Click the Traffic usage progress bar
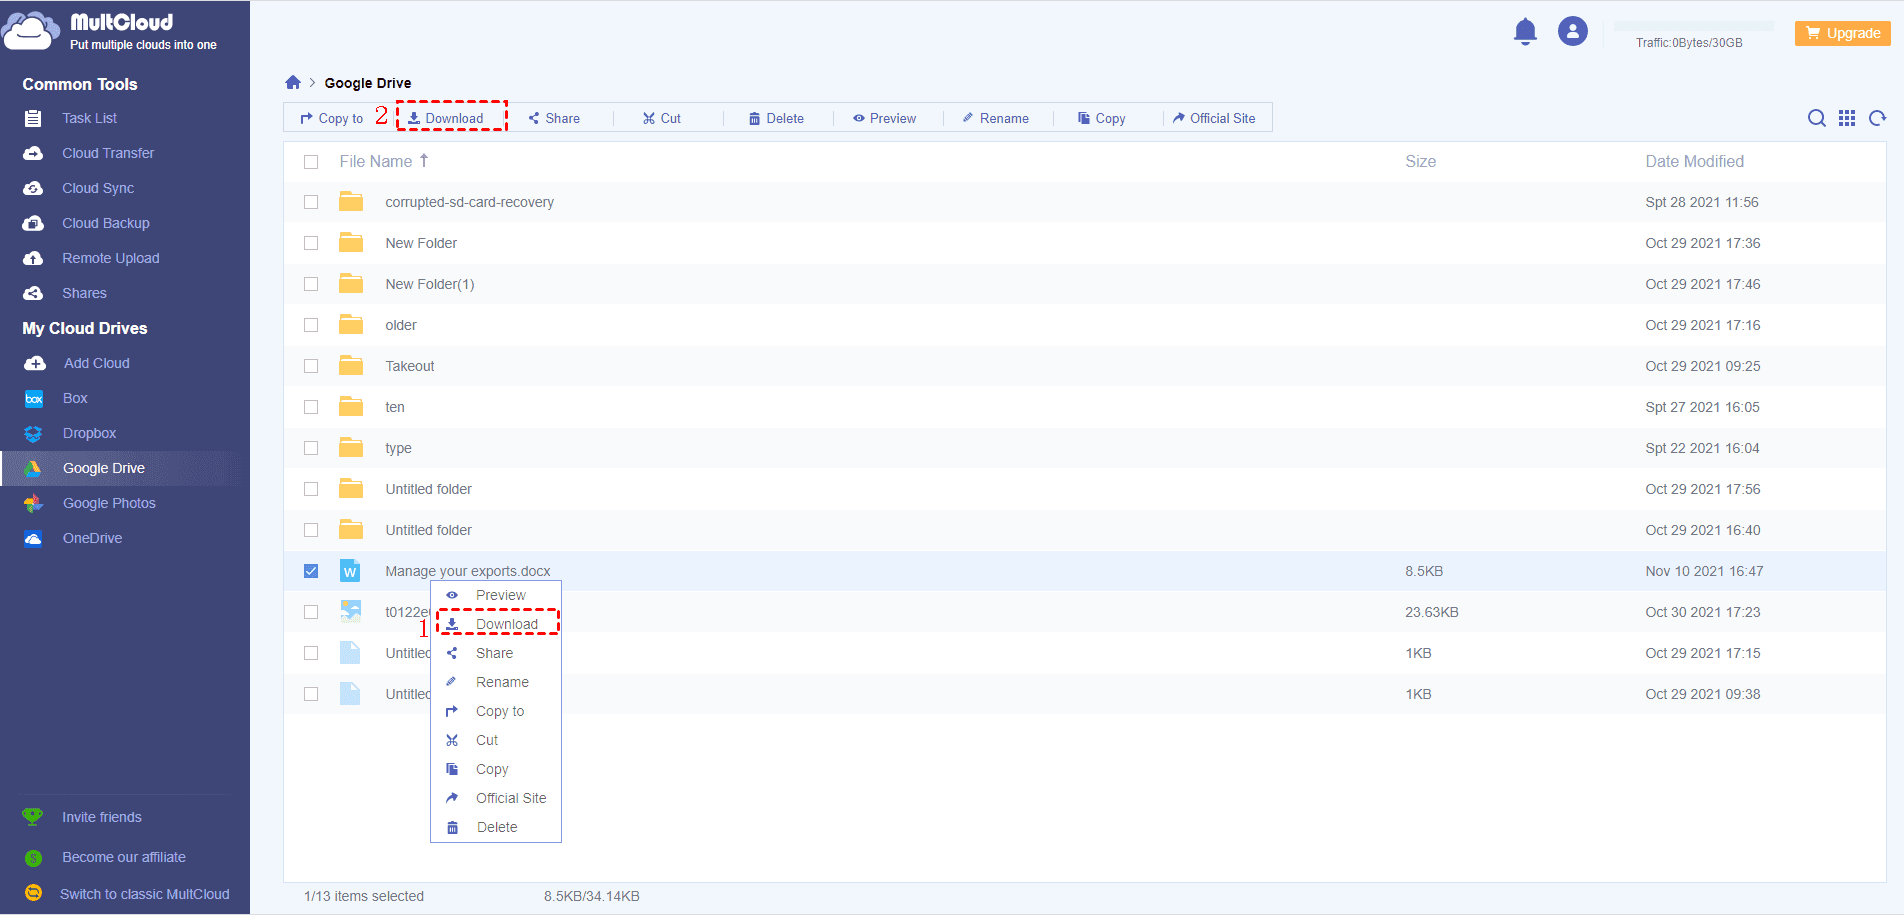This screenshot has width=1904, height=917. [x=1693, y=26]
